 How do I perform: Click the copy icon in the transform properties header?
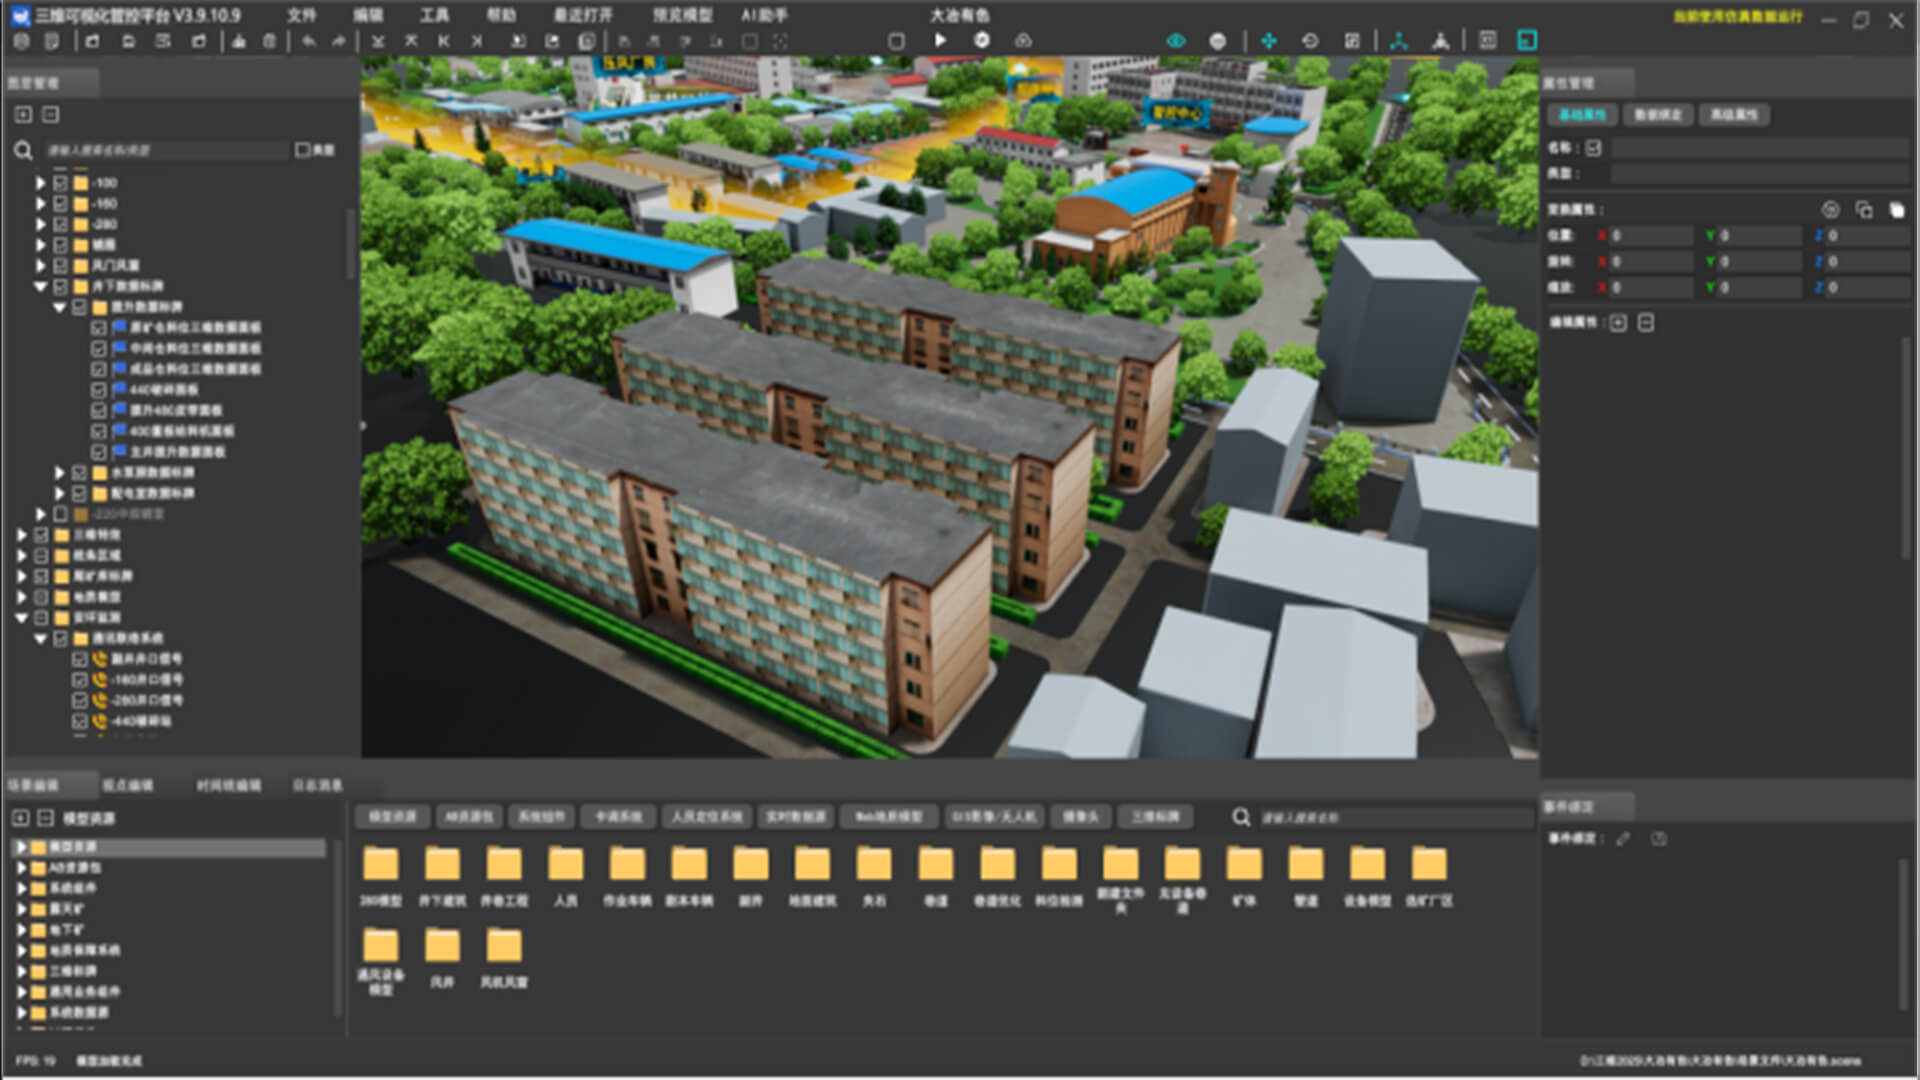pyautogui.click(x=1864, y=209)
